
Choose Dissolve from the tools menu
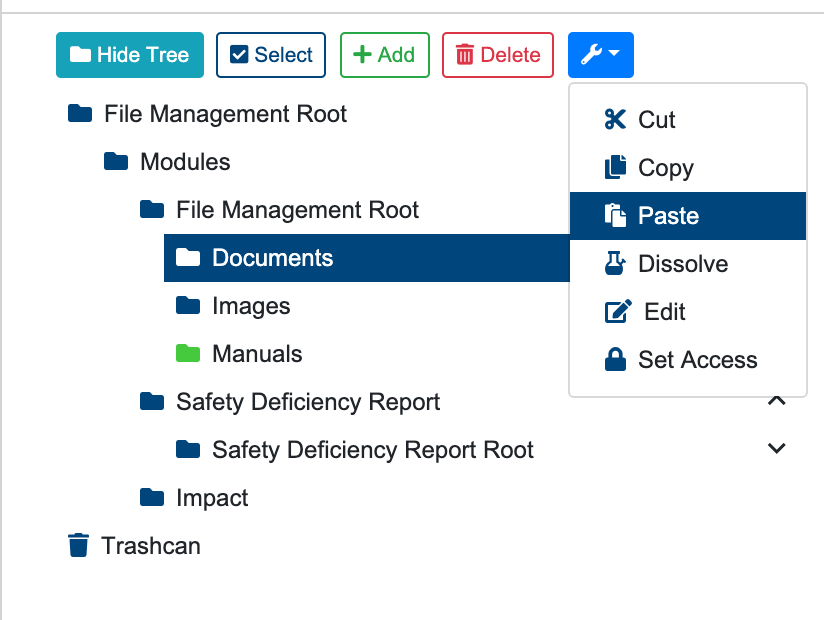point(688,264)
